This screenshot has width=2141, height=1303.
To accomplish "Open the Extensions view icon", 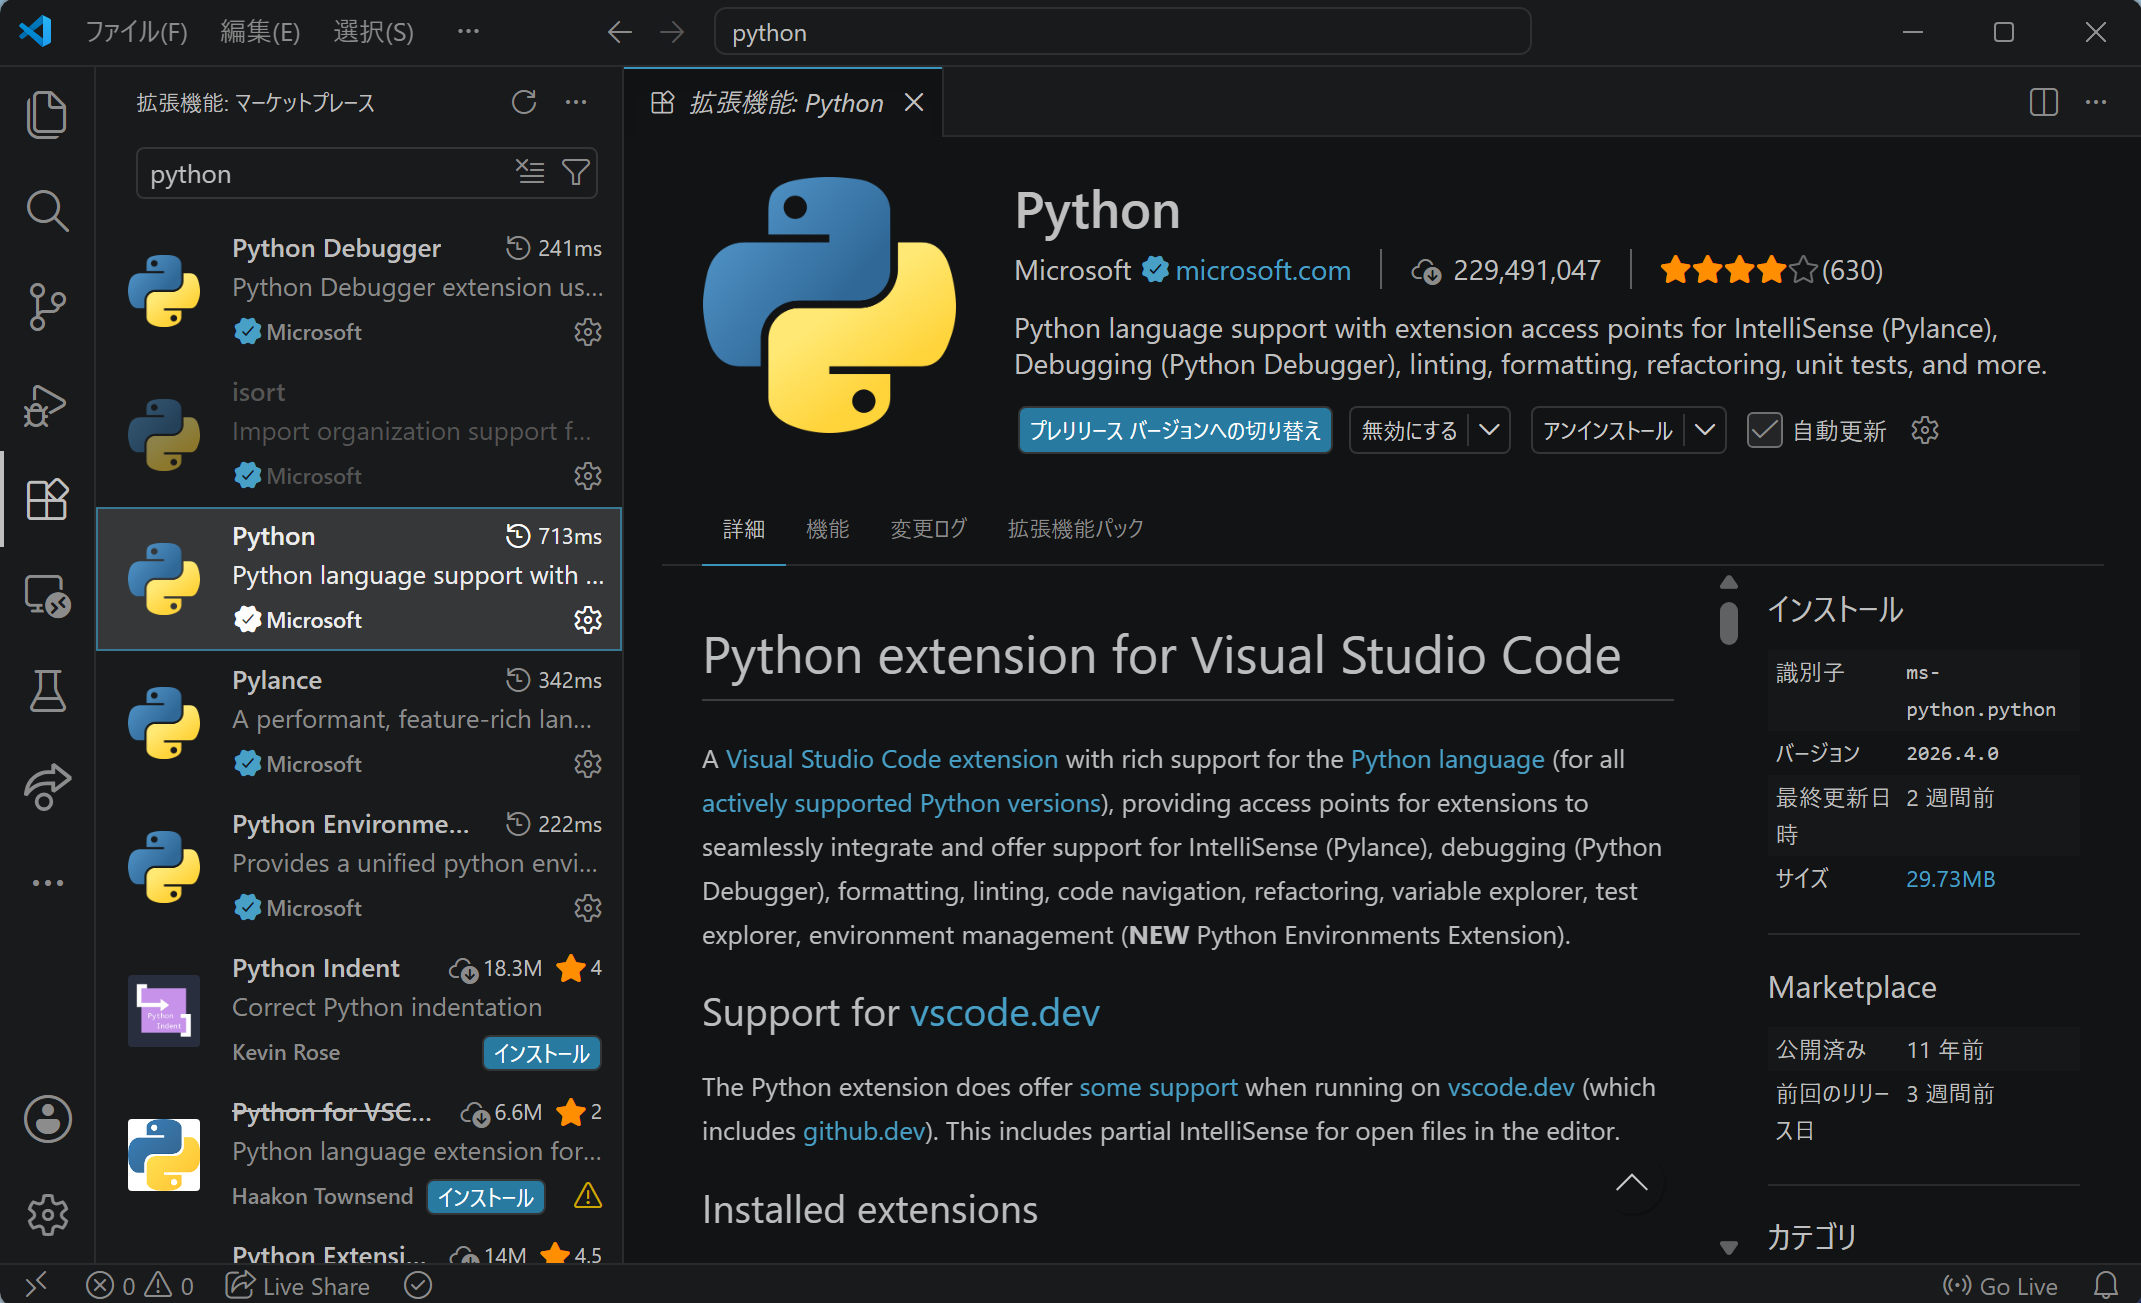I will [x=47, y=499].
